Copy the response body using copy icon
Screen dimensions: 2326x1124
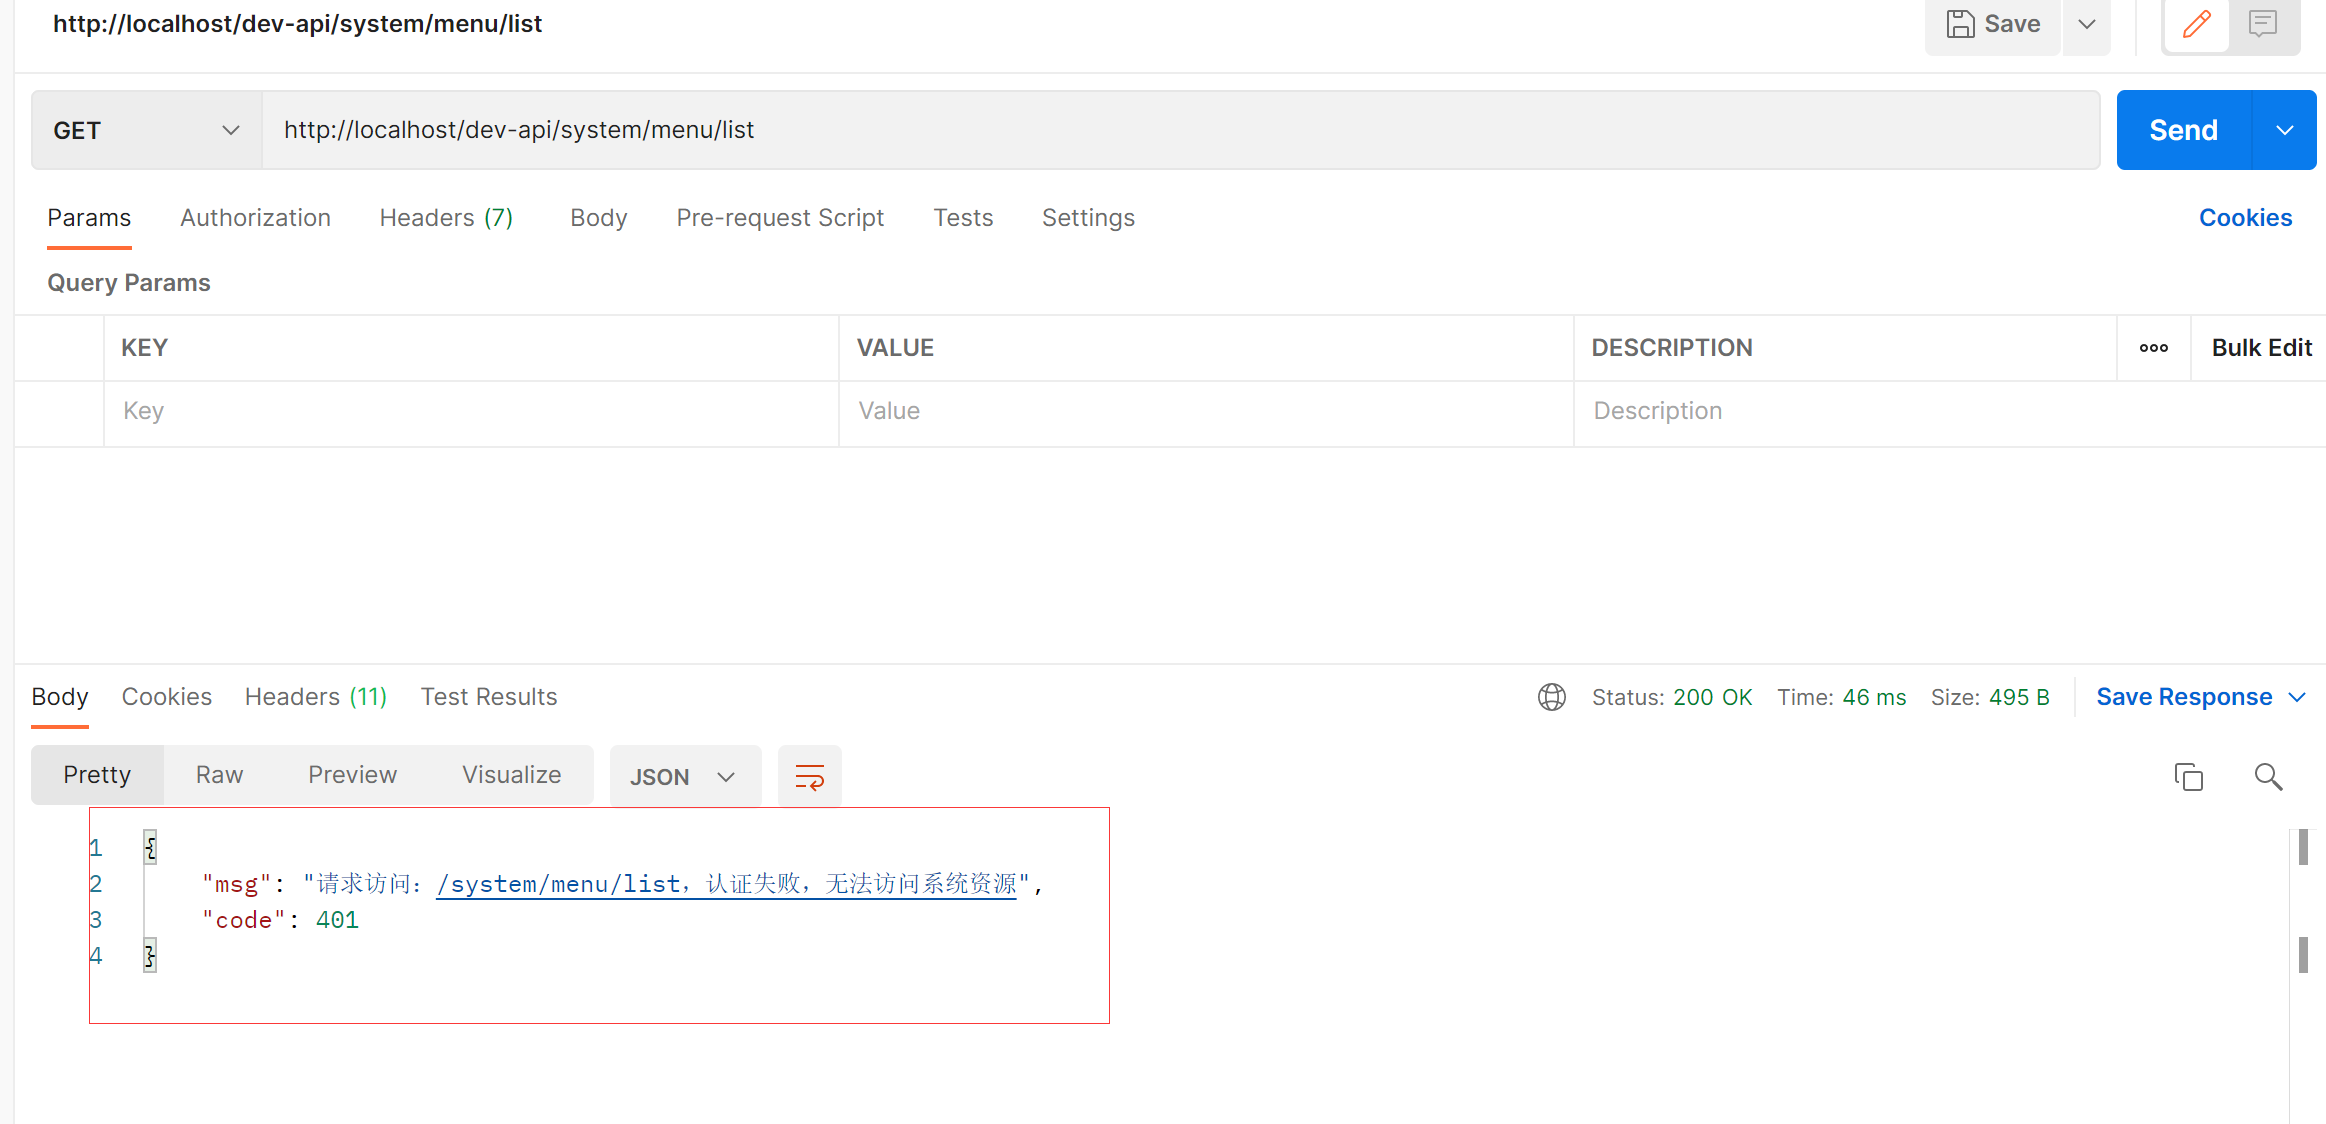pos(2189,776)
